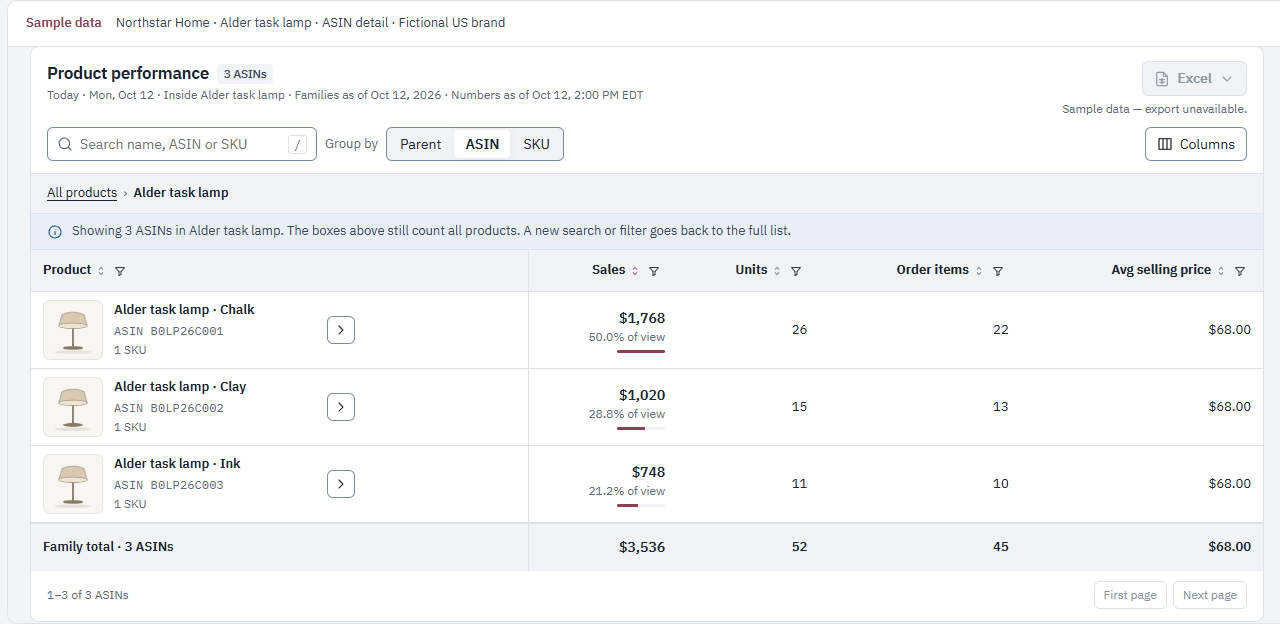The image size is (1280, 624).
Task: Click the $1,768 sales value
Action: tap(642, 318)
